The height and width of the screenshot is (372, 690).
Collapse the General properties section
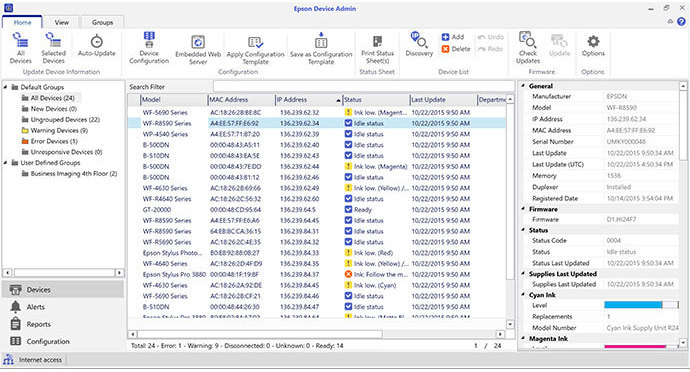523,85
